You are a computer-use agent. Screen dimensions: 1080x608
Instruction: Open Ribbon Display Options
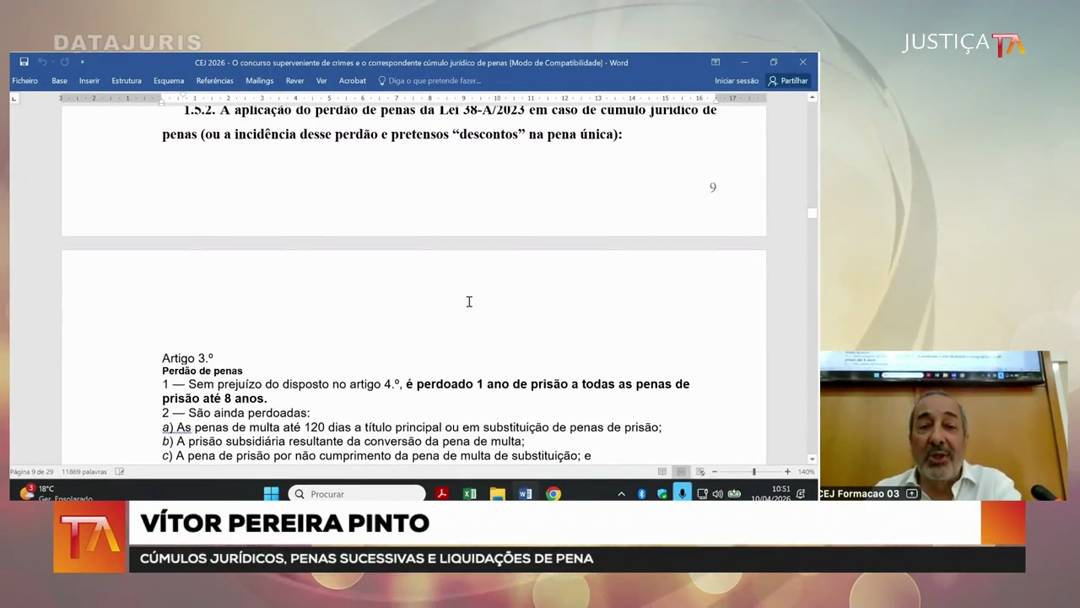tap(715, 62)
